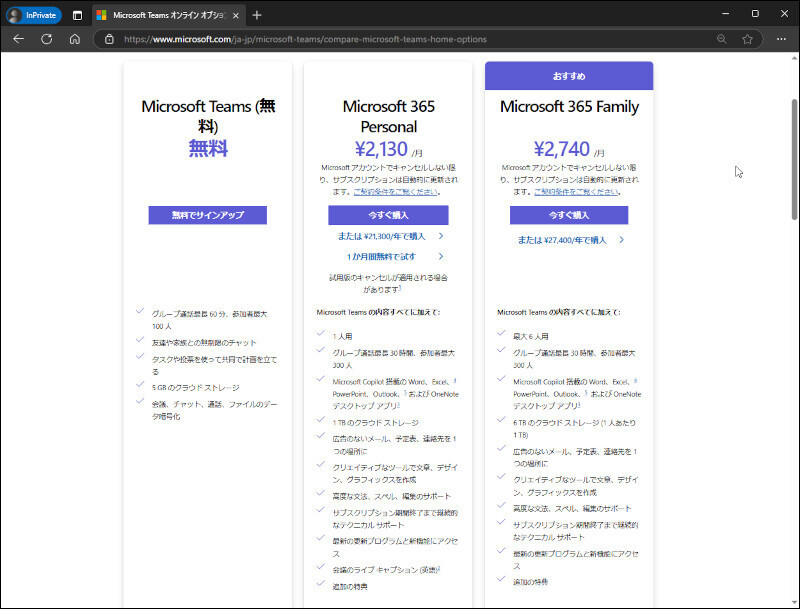Click the InPrivate profile badge

coord(34,15)
